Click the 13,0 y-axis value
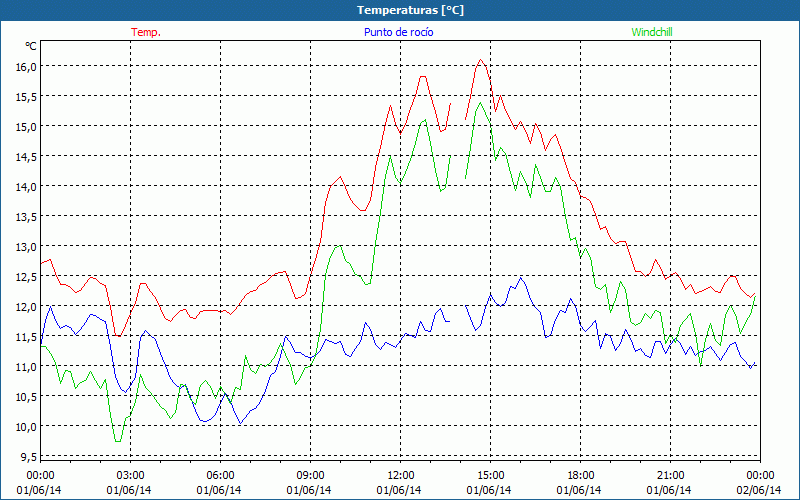This screenshot has height=500, width=800. (26, 247)
